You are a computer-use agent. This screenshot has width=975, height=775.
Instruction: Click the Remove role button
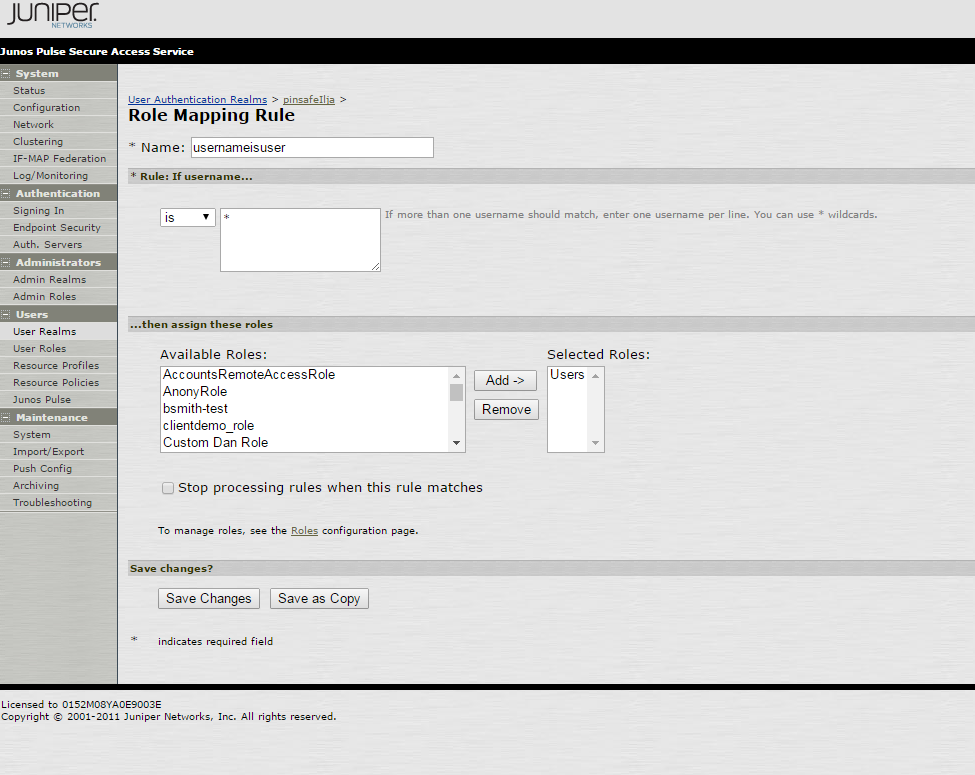point(506,409)
